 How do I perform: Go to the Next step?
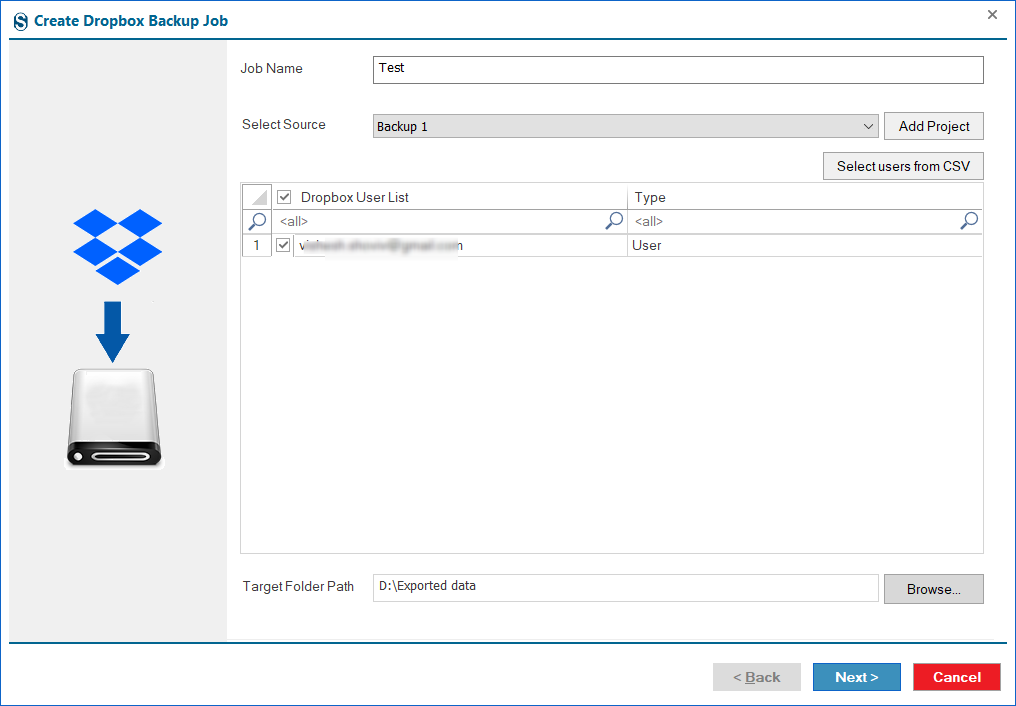point(857,677)
